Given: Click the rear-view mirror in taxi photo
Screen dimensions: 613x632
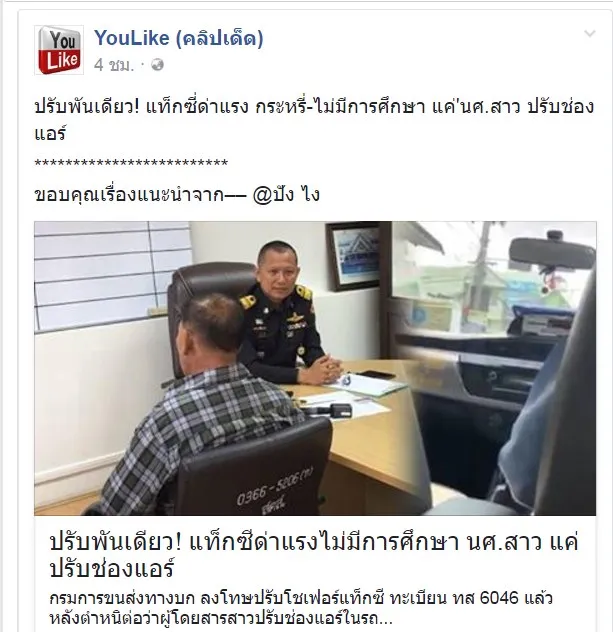Looking at the screenshot, I should (x=552, y=254).
